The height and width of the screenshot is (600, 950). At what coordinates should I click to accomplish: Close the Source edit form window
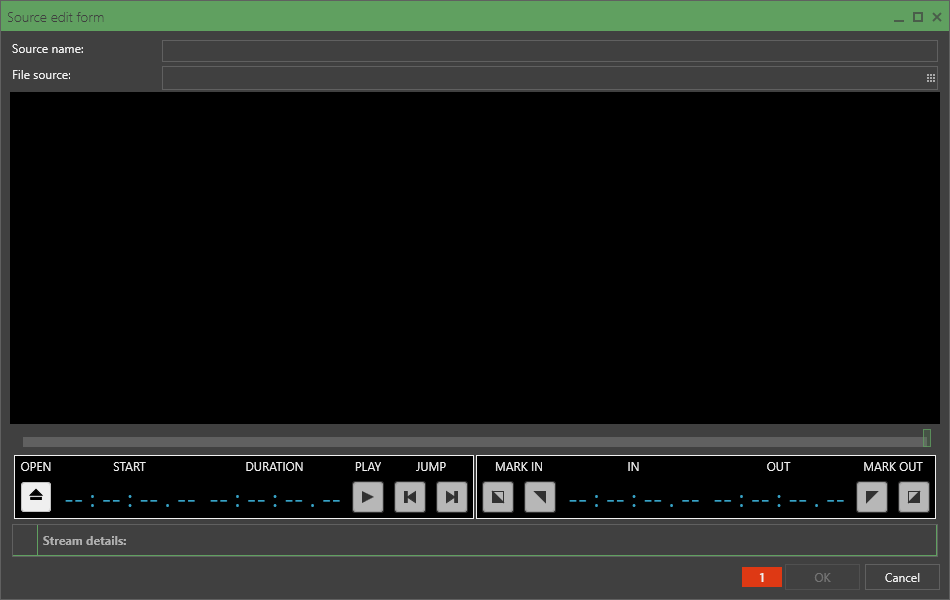click(x=937, y=18)
